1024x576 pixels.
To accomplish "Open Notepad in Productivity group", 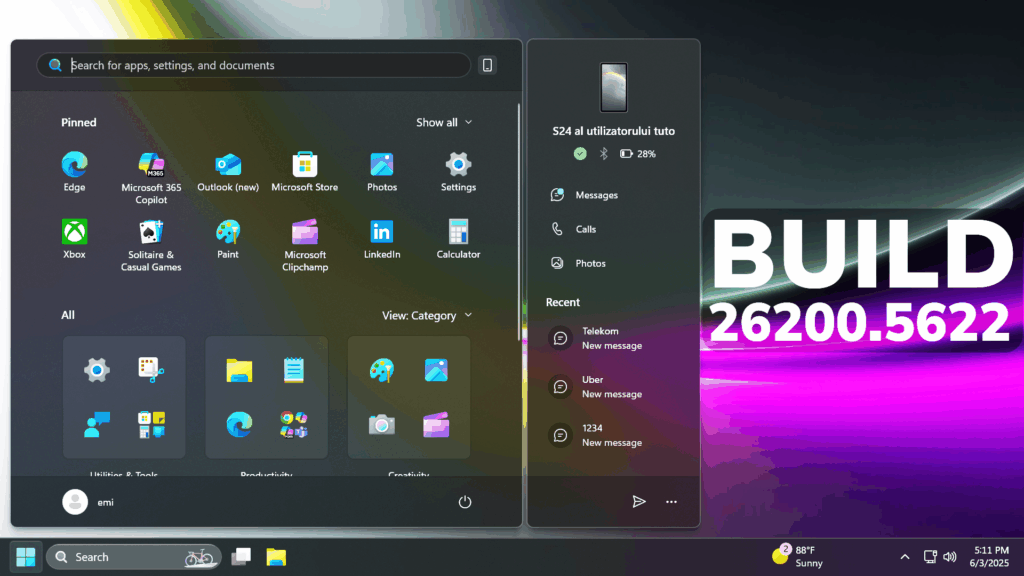I will pyautogui.click(x=294, y=370).
